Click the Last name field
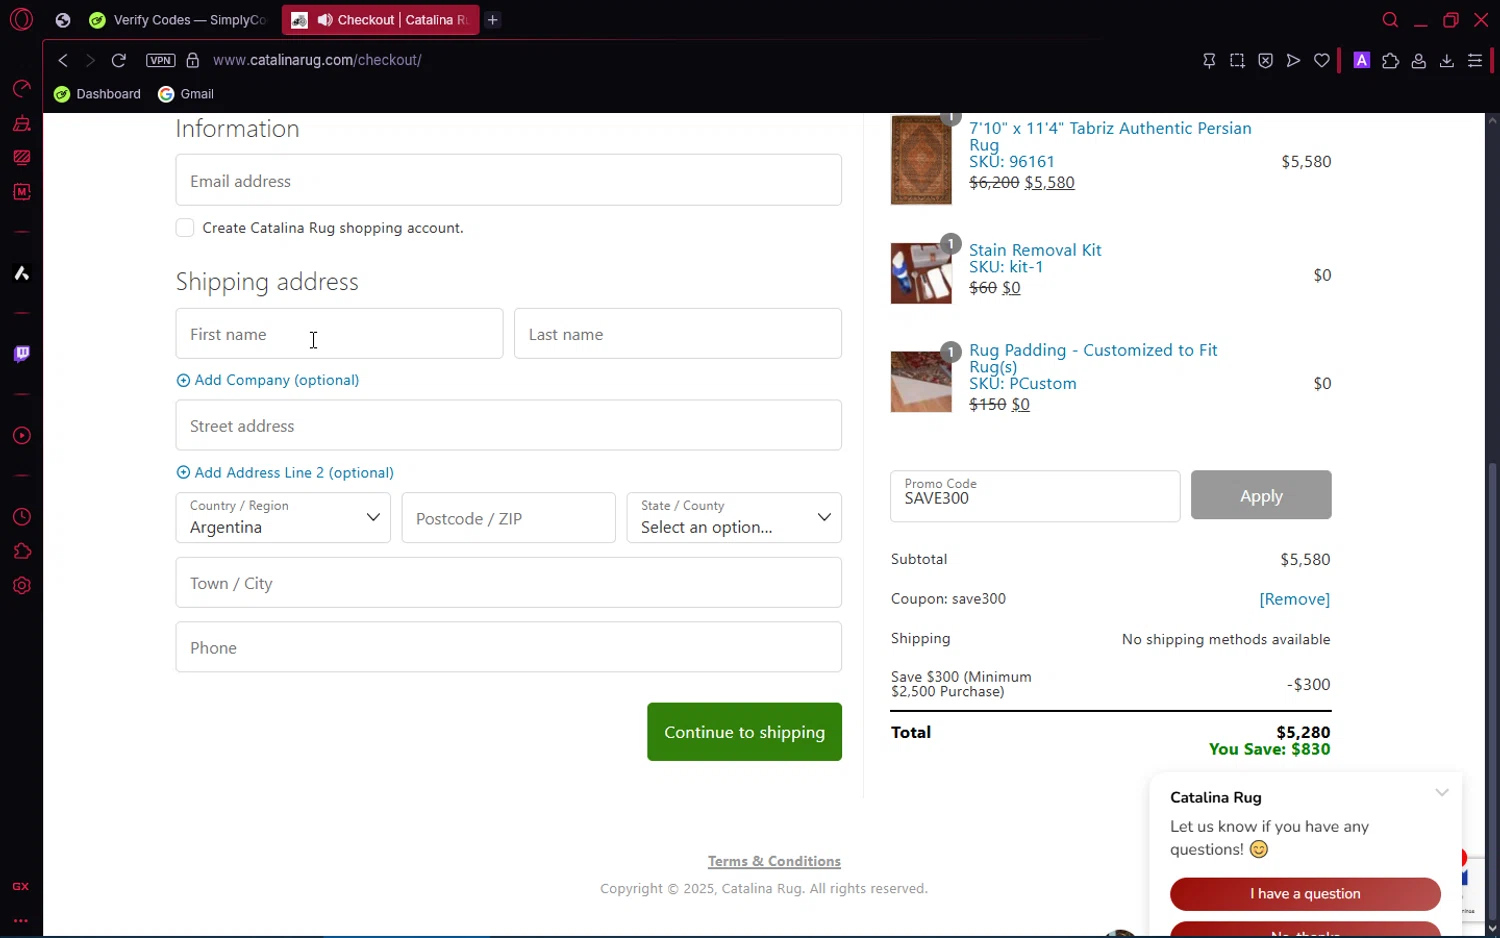The width and height of the screenshot is (1500, 938). [x=677, y=333]
